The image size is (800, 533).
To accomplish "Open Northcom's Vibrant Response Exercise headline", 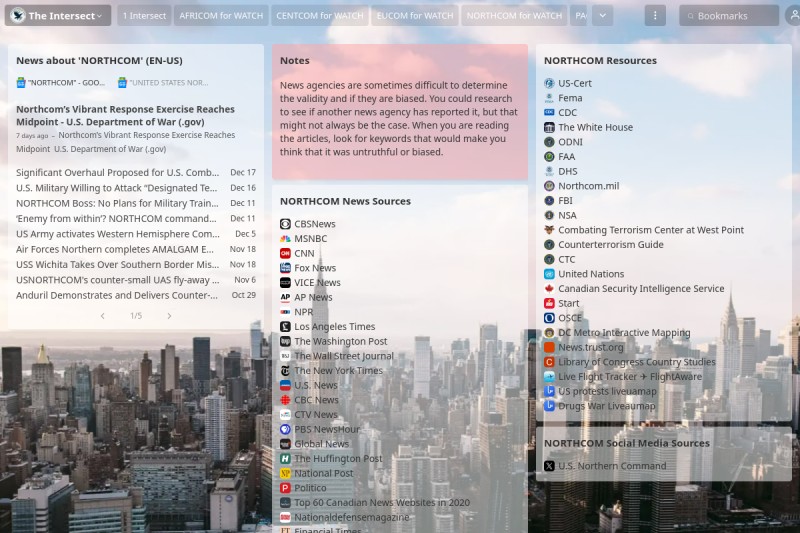I will pos(126,115).
